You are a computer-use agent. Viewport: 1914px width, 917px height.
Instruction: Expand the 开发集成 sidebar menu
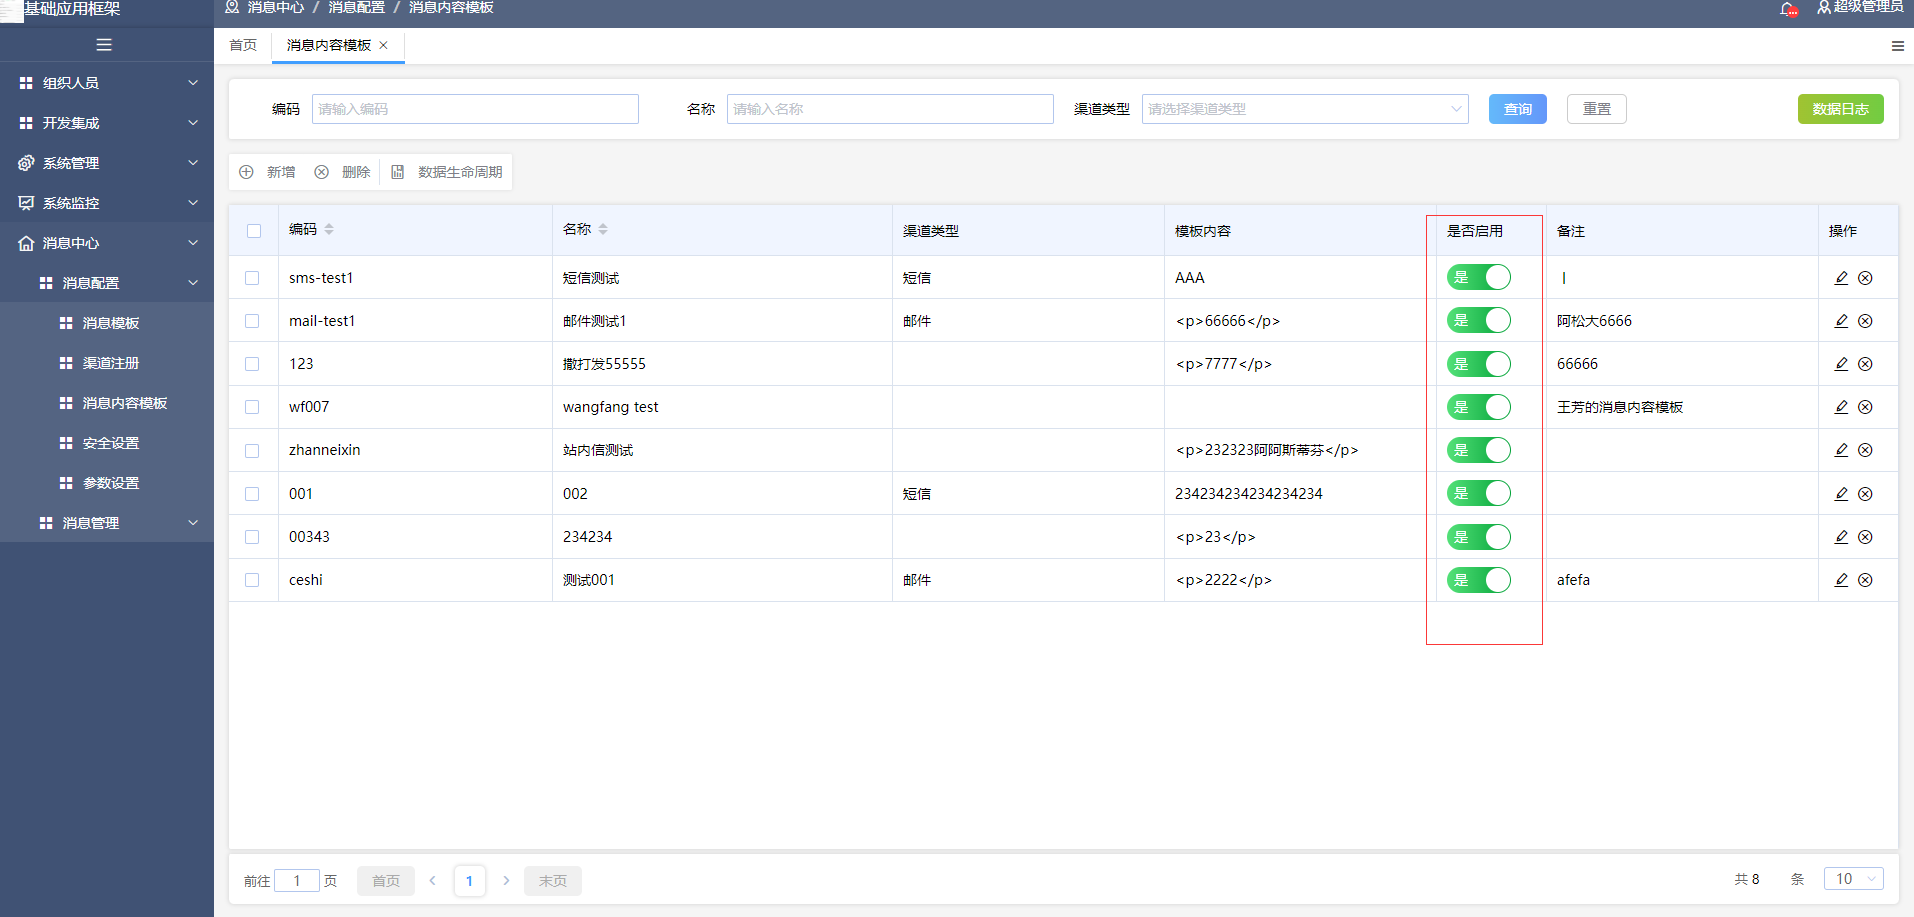click(x=107, y=123)
